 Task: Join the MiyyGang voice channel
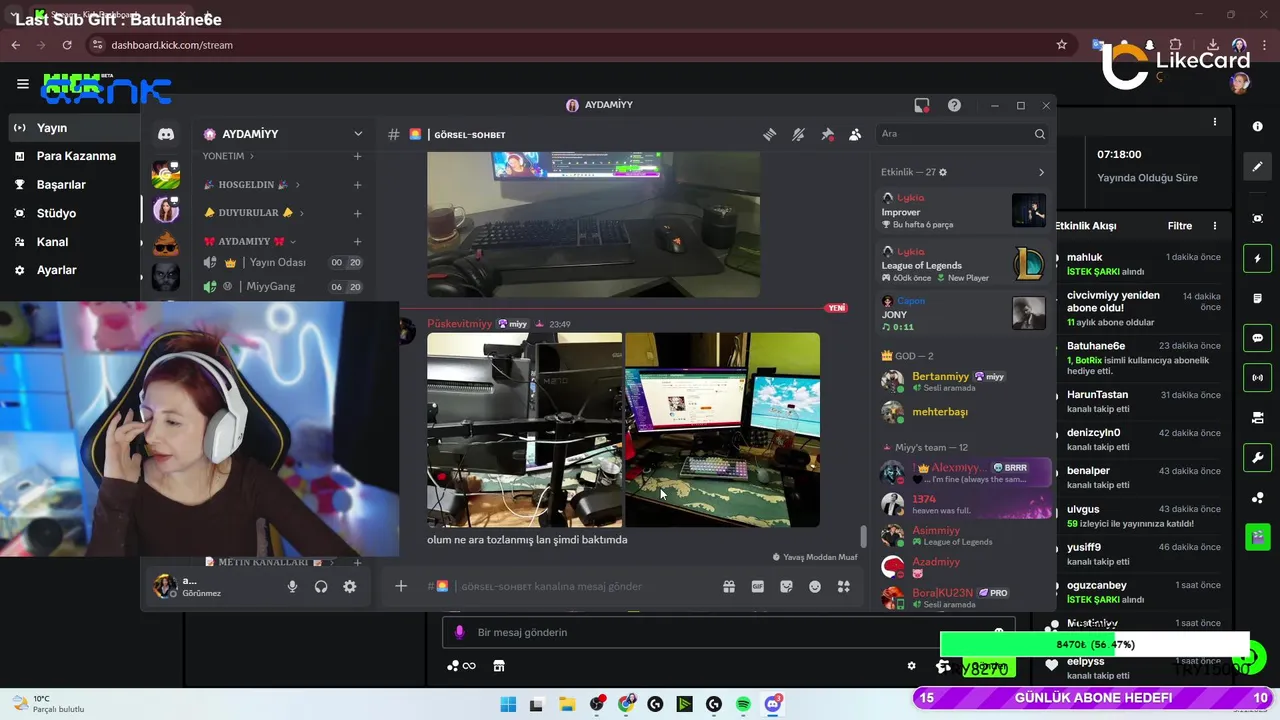pyautogui.click(x=282, y=286)
